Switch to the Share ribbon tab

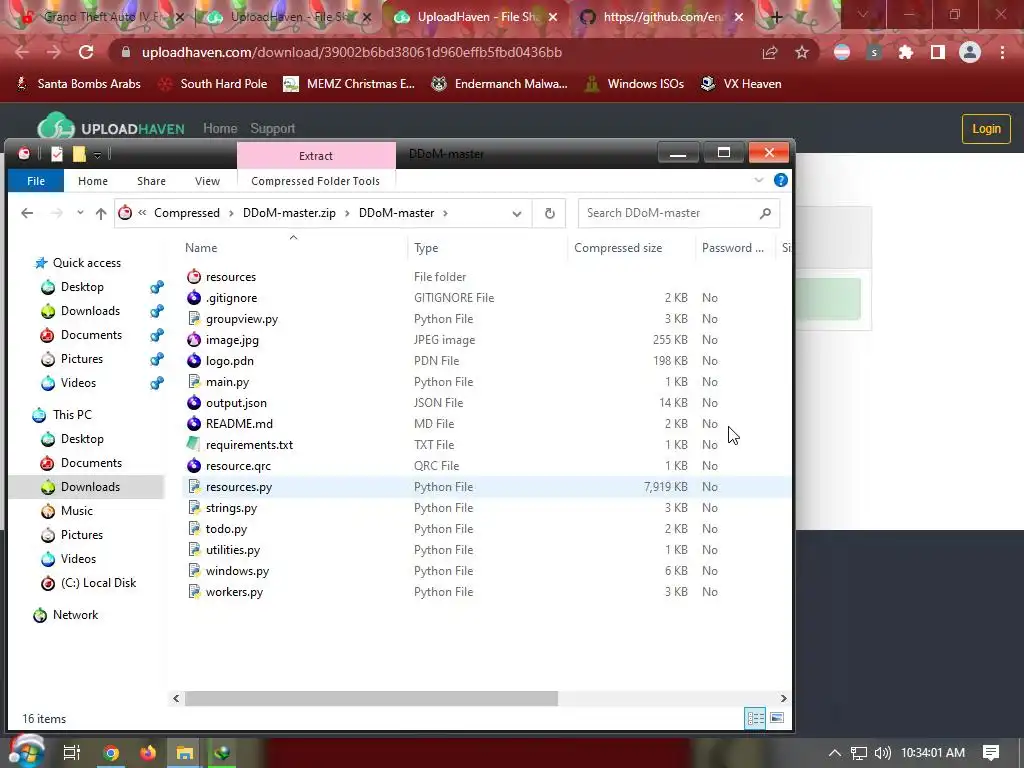pyautogui.click(x=152, y=181)
